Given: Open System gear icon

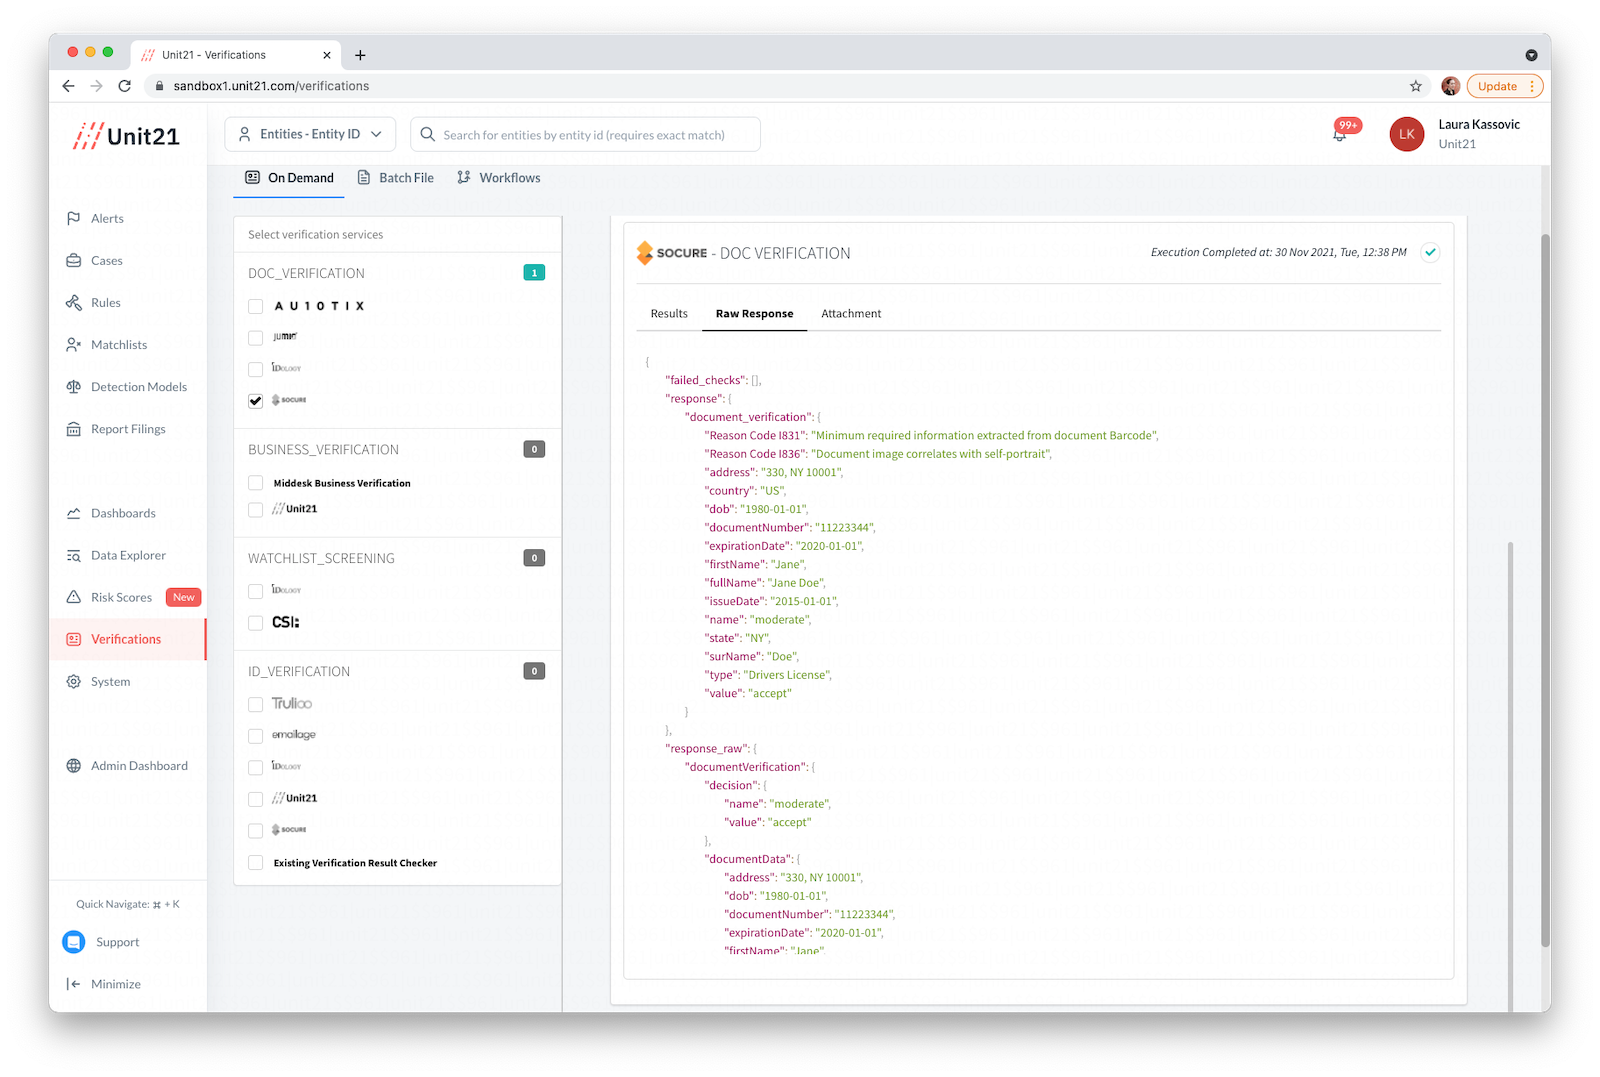Looking at the screenshot, I should 73,681.
